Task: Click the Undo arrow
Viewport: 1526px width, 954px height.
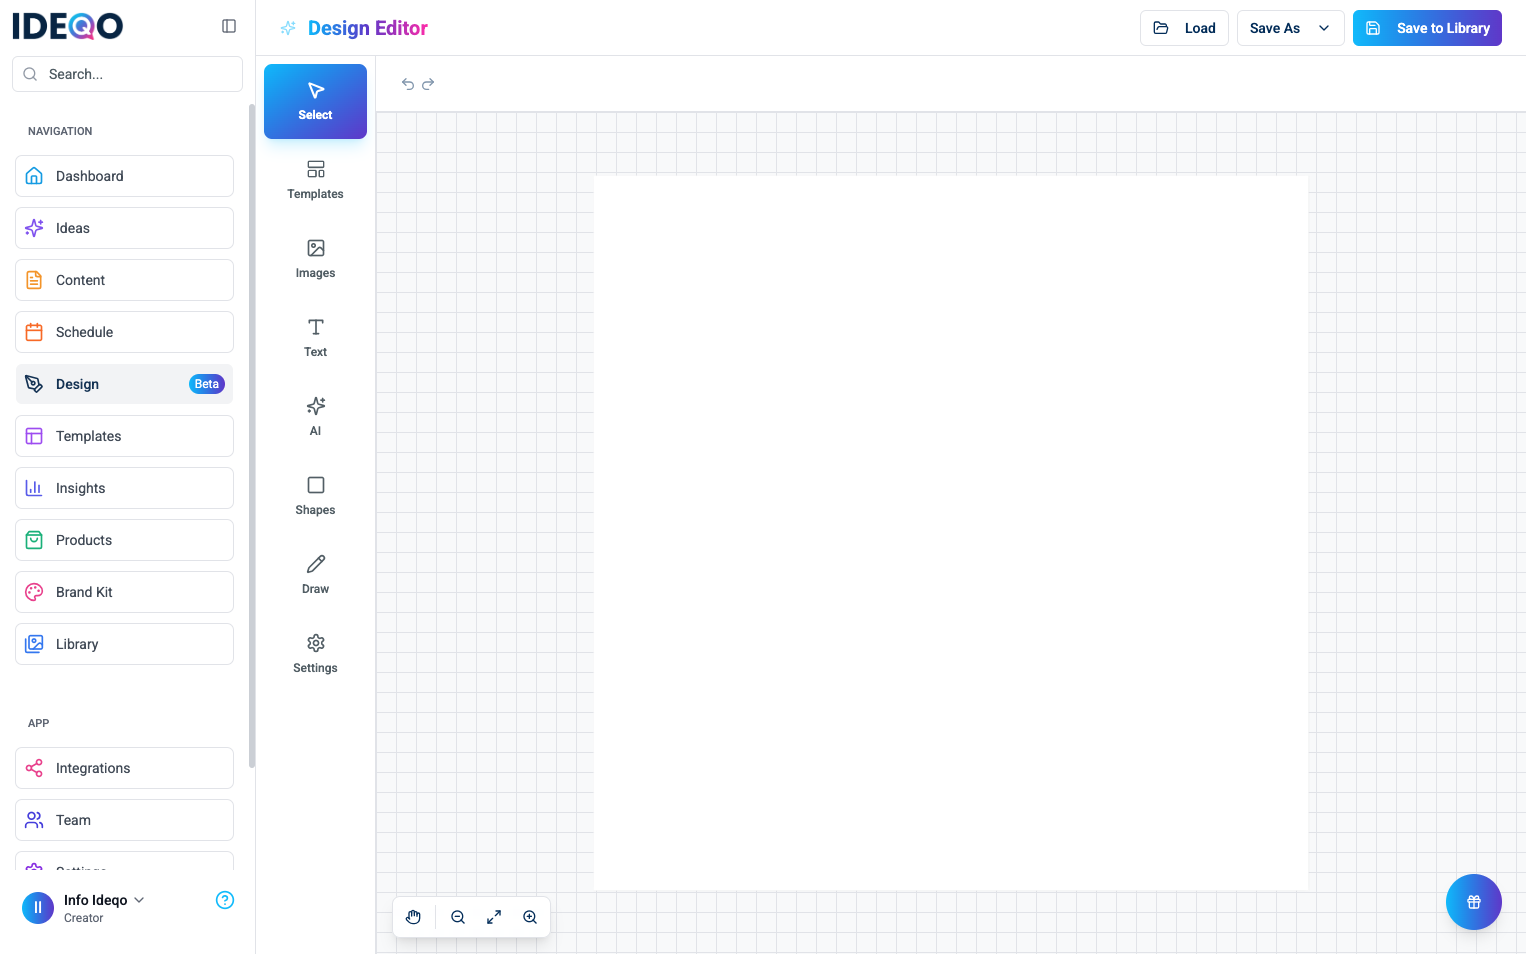Action: point(407,84)
